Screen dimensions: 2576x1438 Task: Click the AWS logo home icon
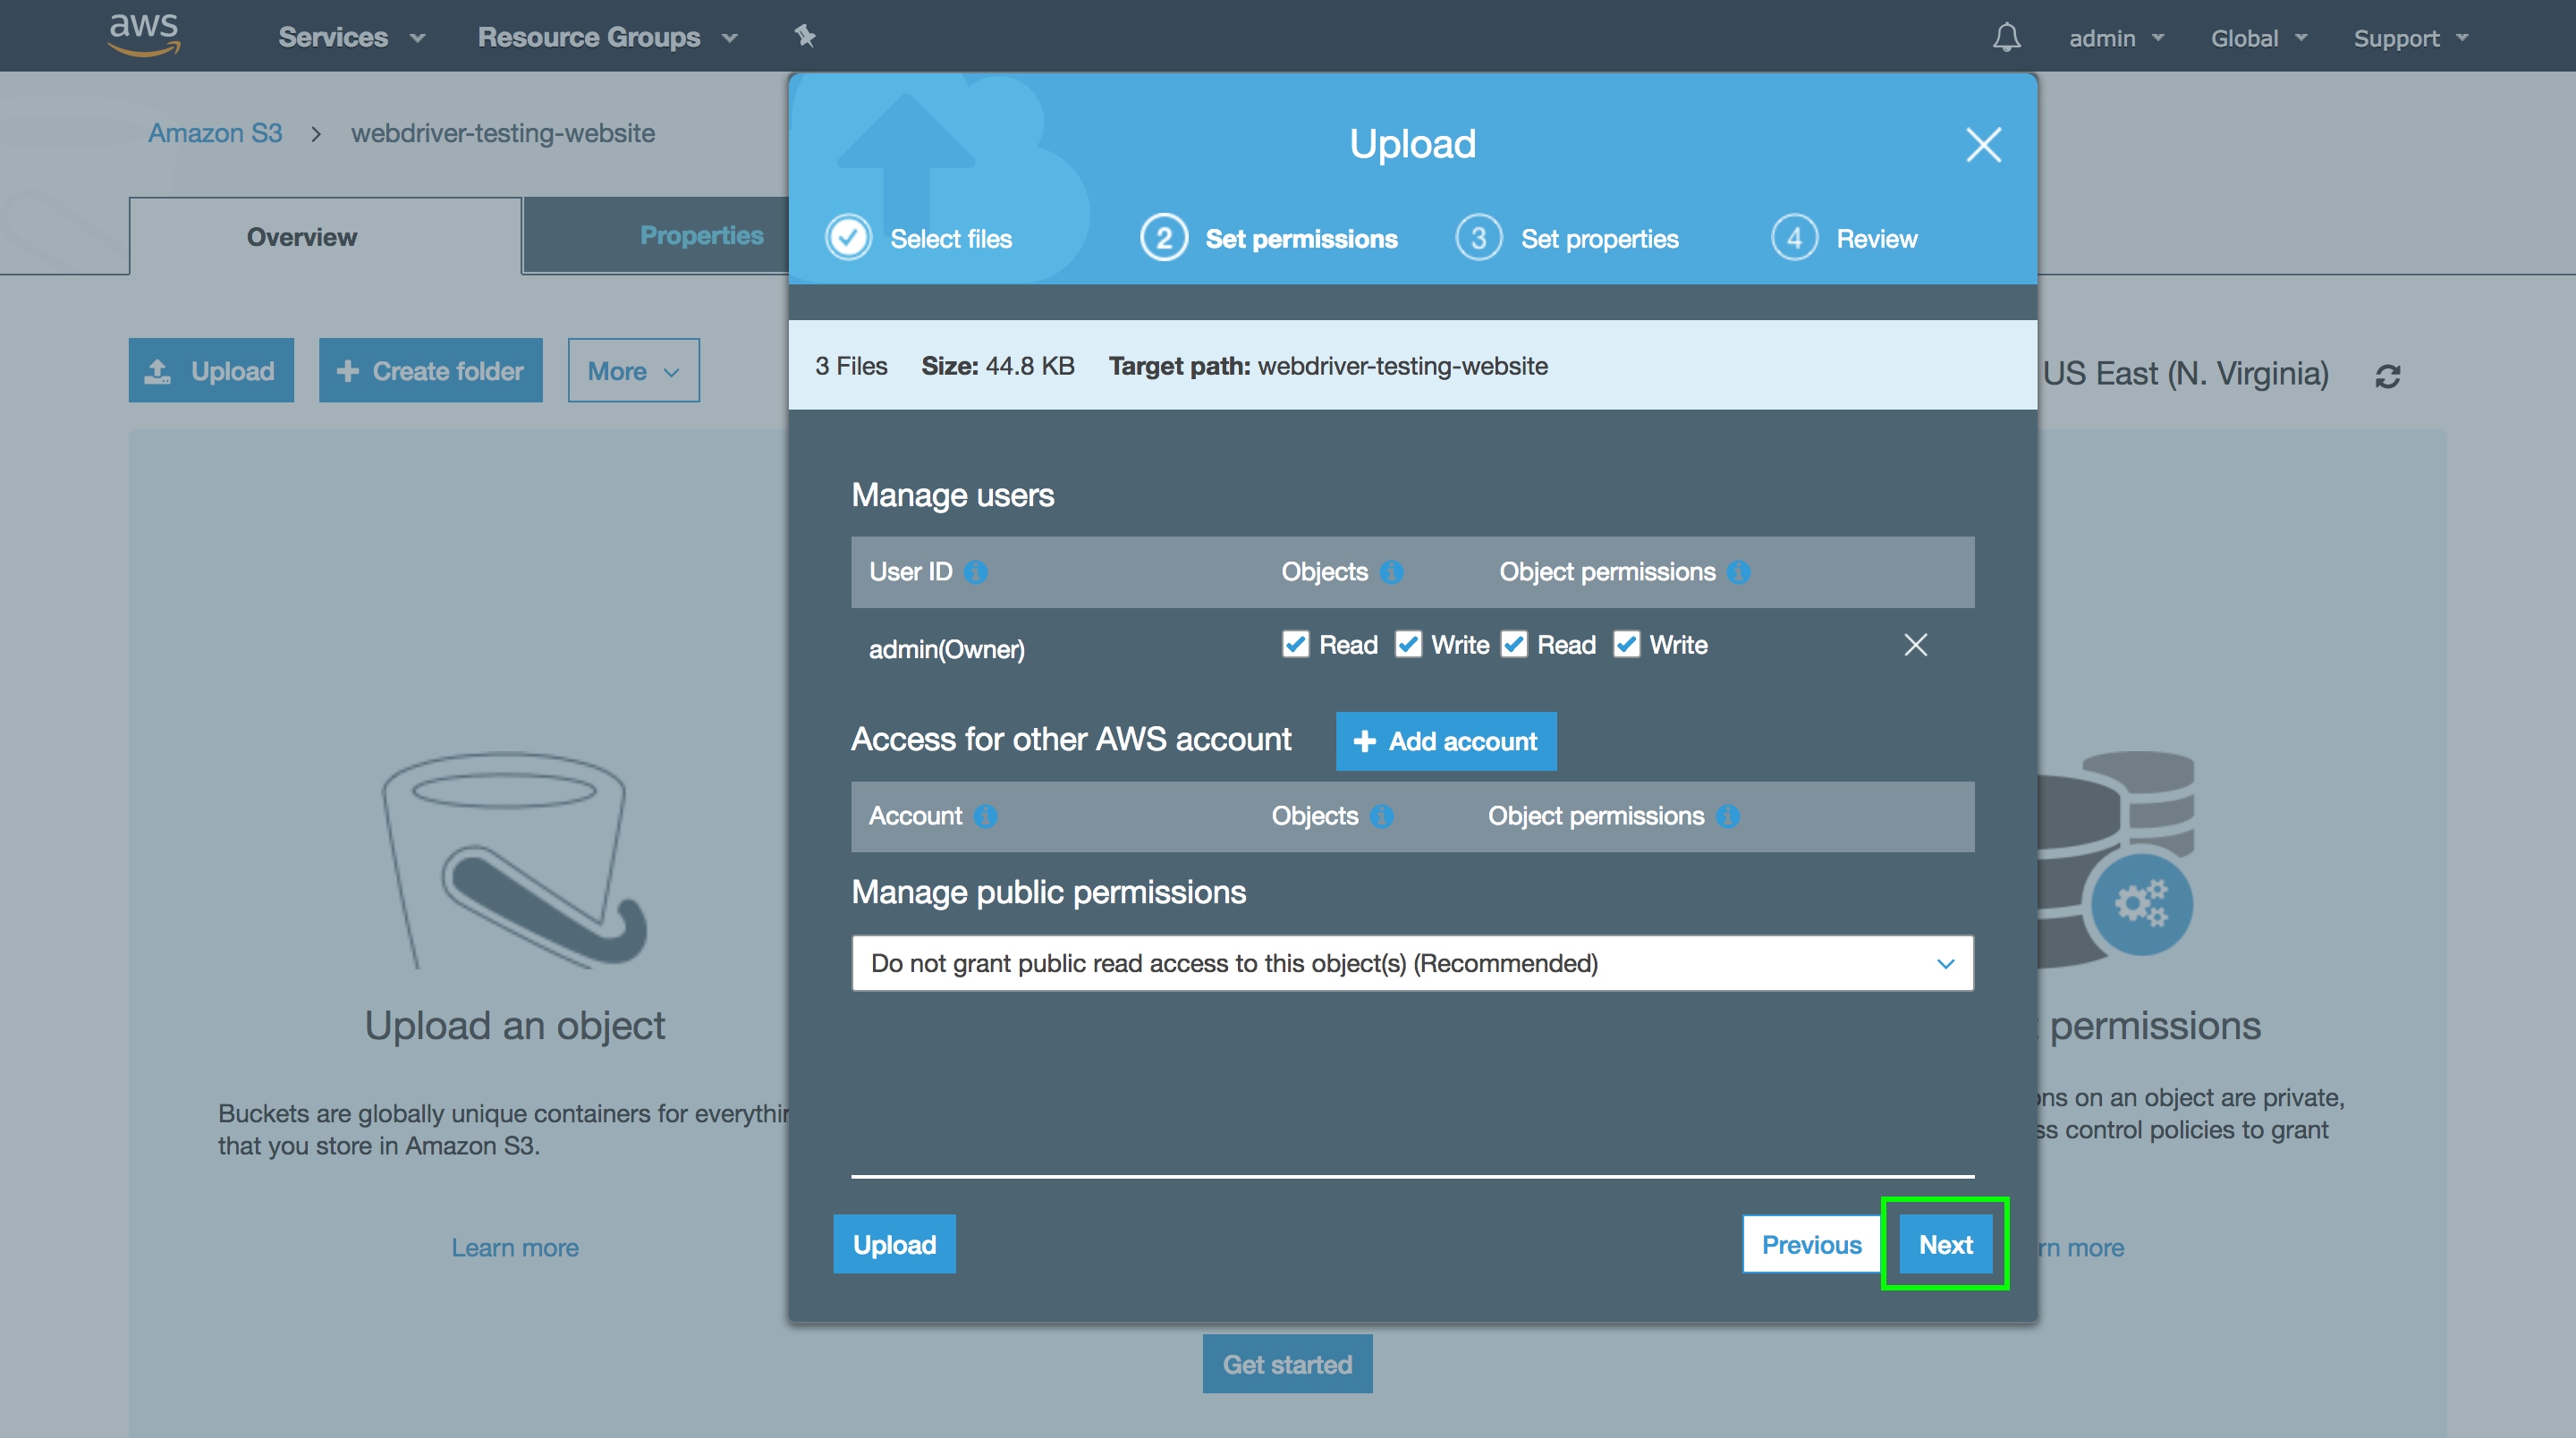click(143, 35)
